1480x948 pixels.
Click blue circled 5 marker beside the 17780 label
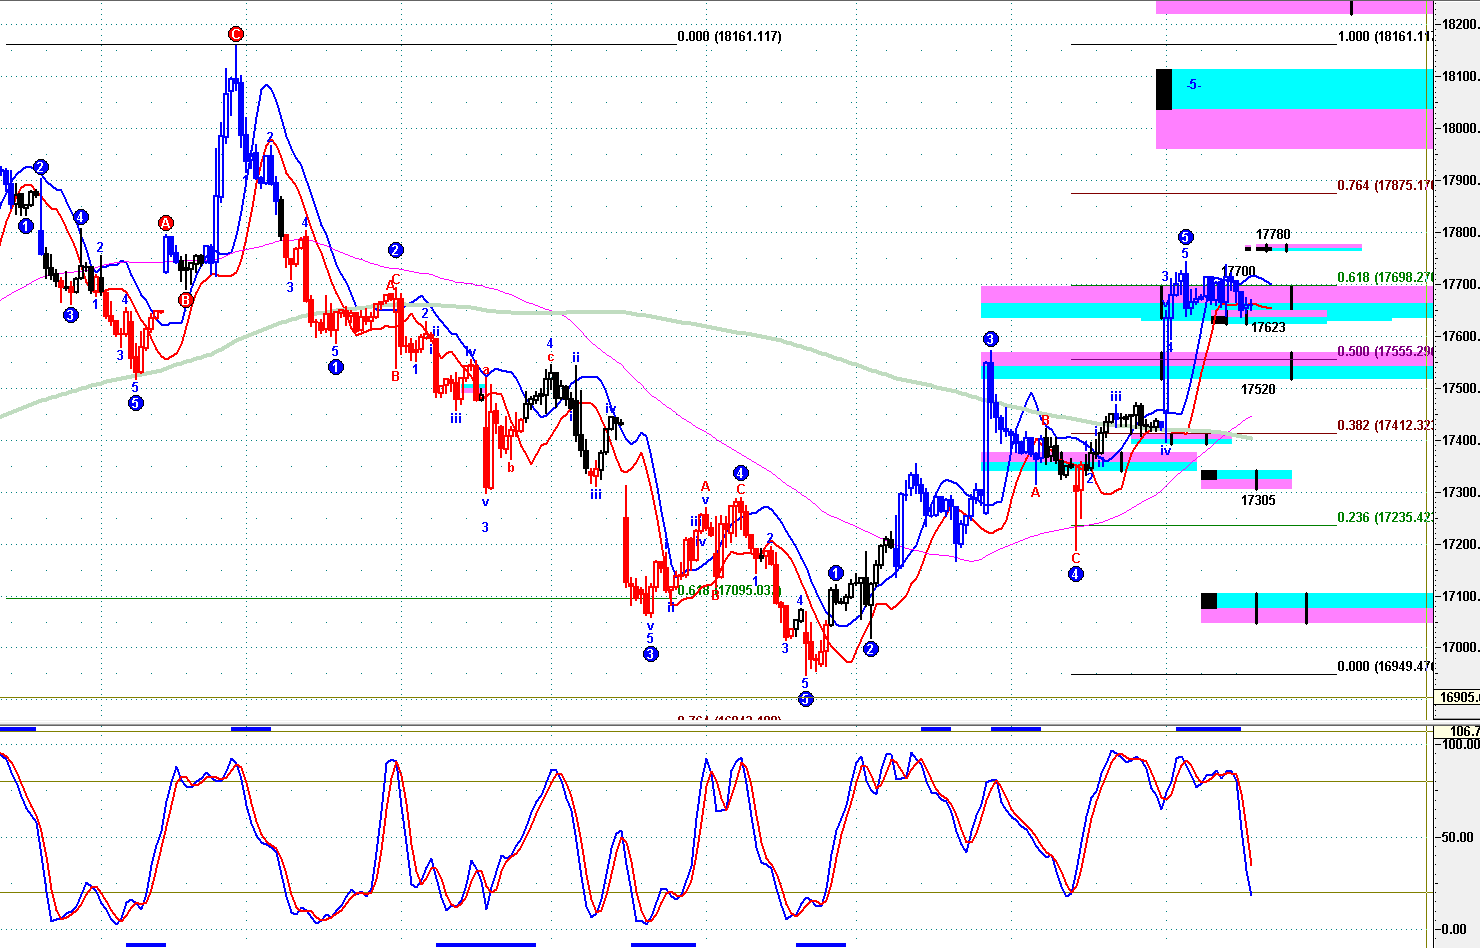(x=1185, y=237)
